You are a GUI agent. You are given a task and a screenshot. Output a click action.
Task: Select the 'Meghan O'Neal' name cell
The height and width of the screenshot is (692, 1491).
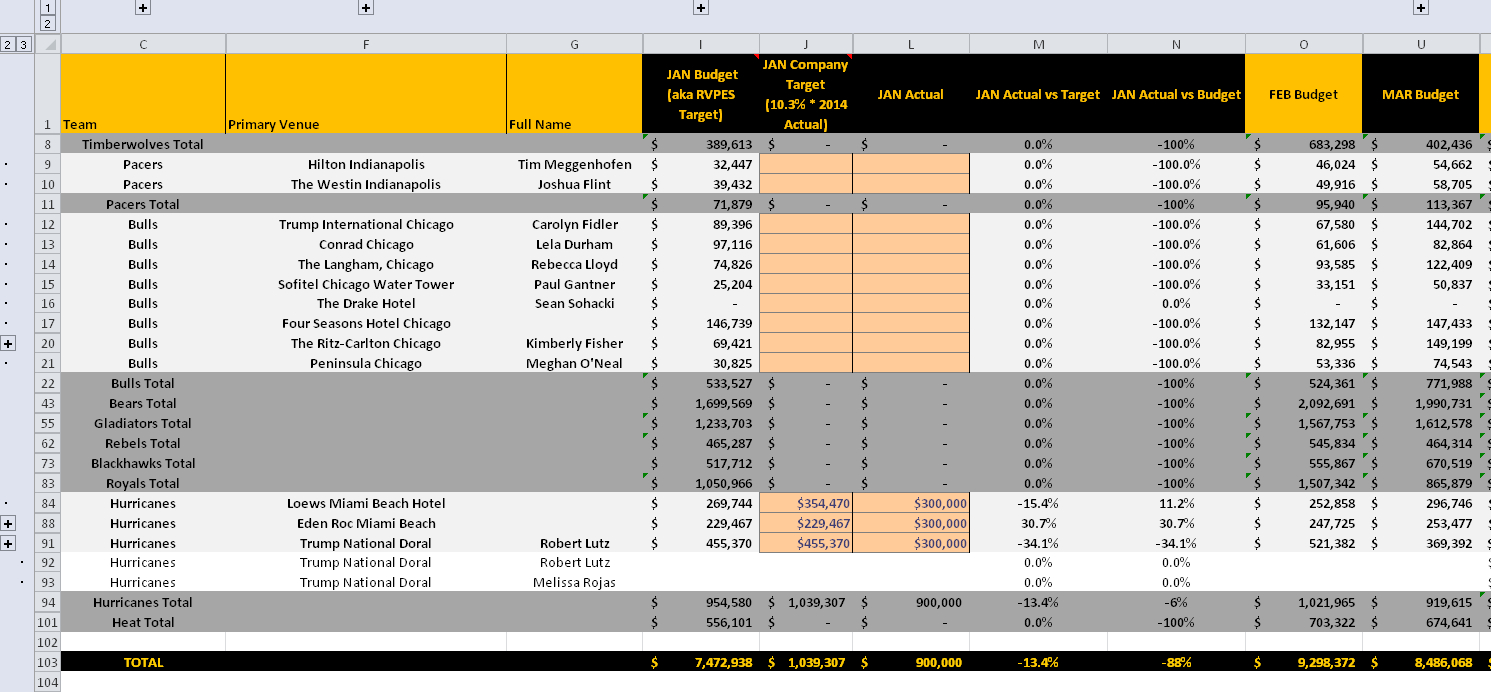(x=574, y=363)
